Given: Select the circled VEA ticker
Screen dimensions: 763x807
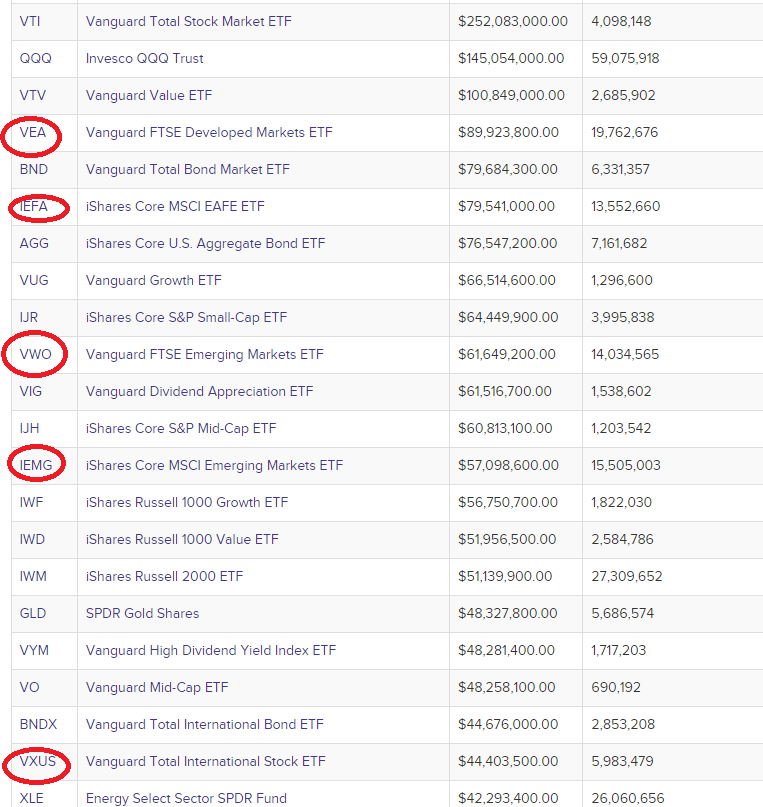Looking at the screenshot, I should pyautogui.click(x=32, y=133).
